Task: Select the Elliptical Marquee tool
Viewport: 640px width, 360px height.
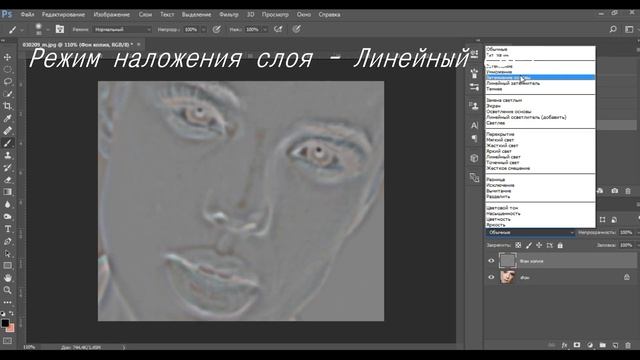Action: [x=7, y=69]
